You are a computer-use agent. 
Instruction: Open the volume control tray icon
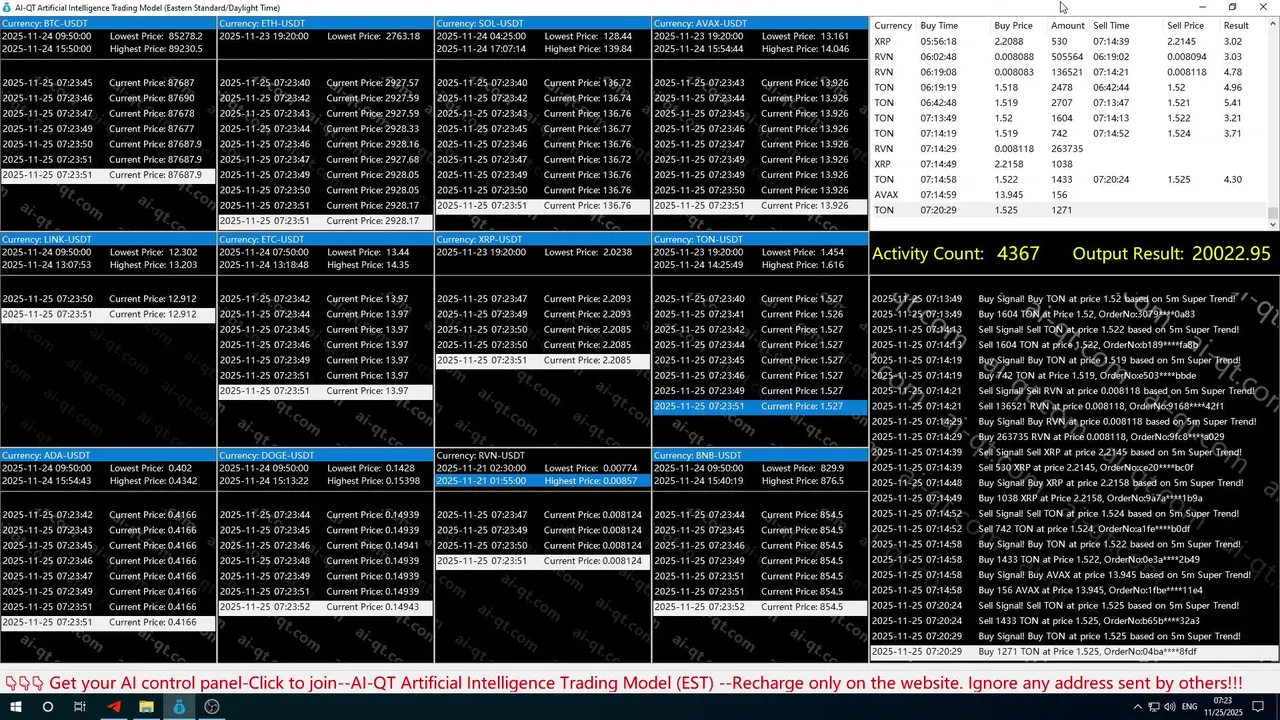tap(1171, 707)
